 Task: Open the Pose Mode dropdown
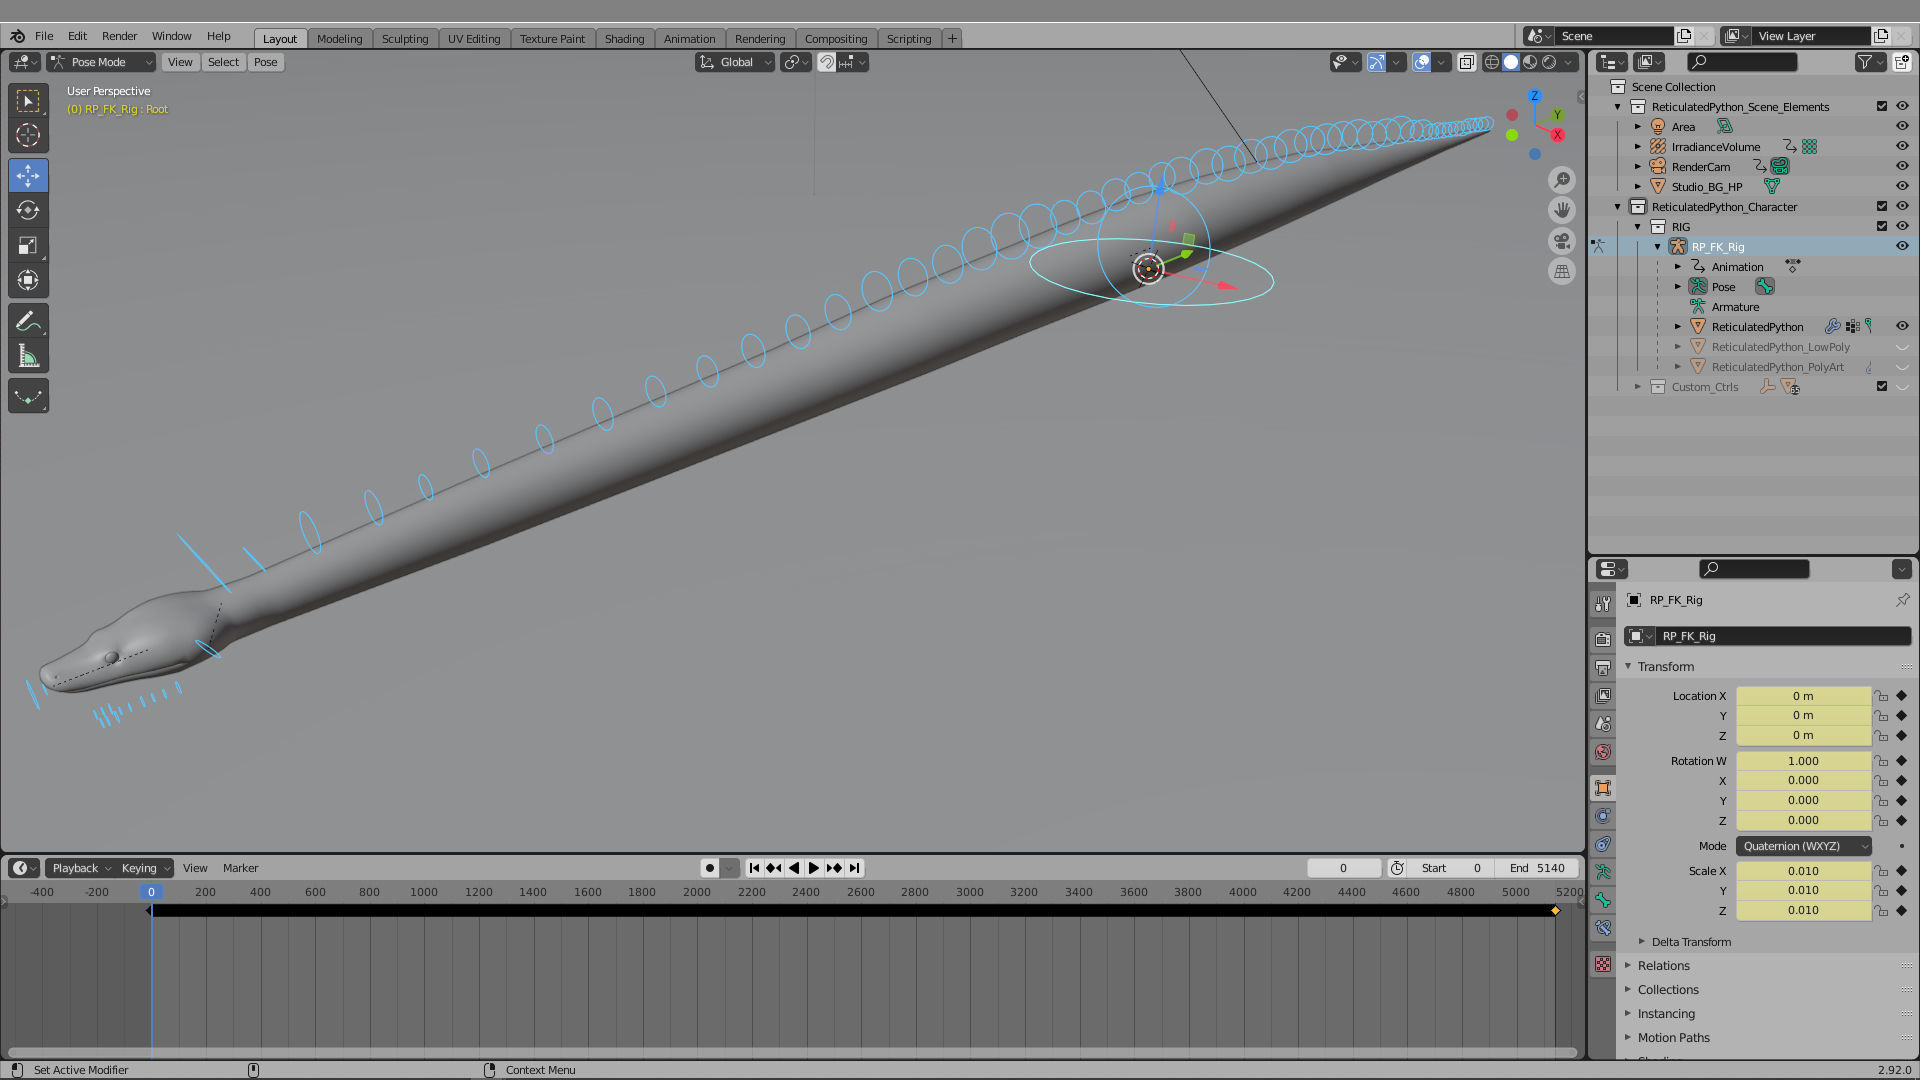pyautogui.click(x=101, y=62)
